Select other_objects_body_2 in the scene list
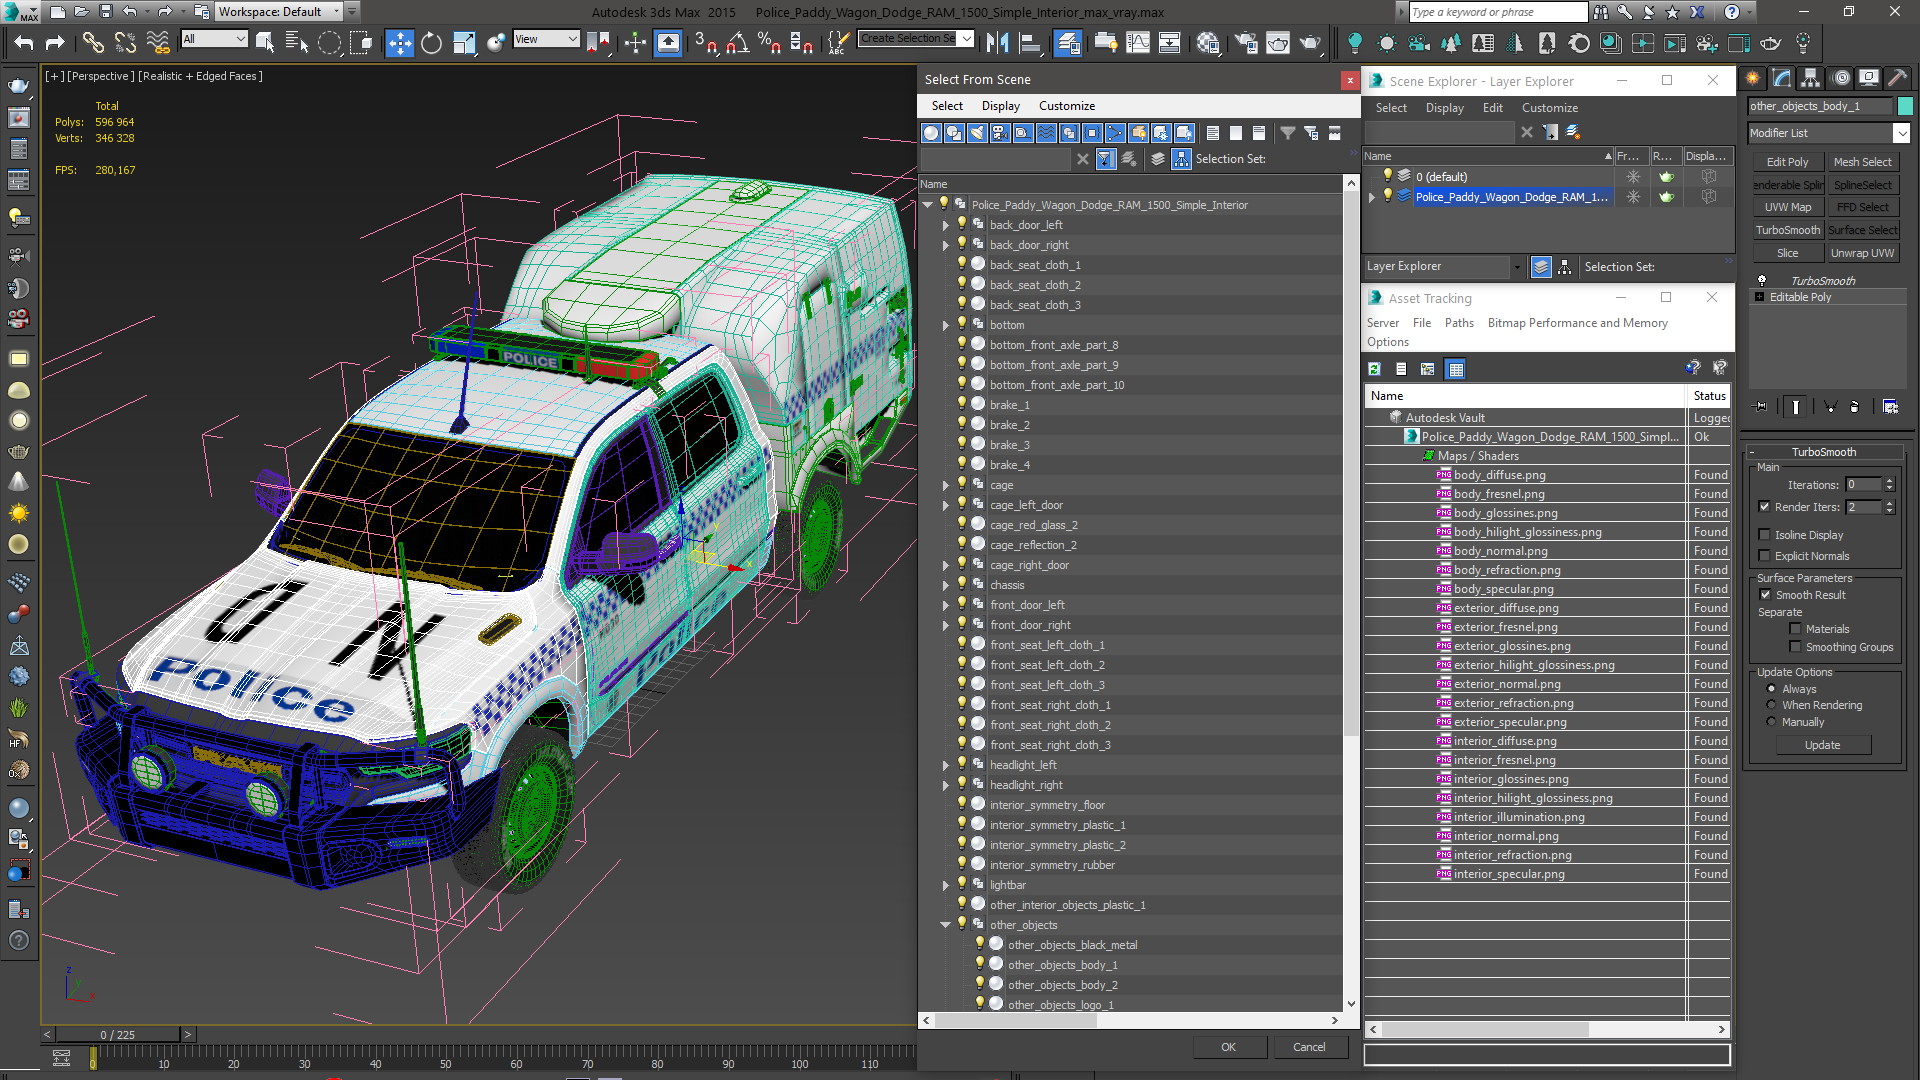The height and width of the screenshot is (1080, 1920). point(1062,985)
